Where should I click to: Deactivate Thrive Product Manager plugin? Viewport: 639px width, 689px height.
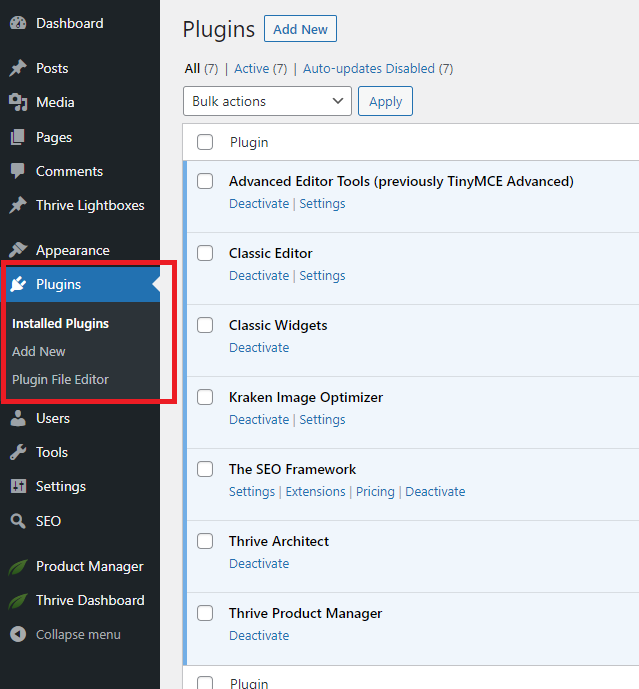tap(259, 636)
